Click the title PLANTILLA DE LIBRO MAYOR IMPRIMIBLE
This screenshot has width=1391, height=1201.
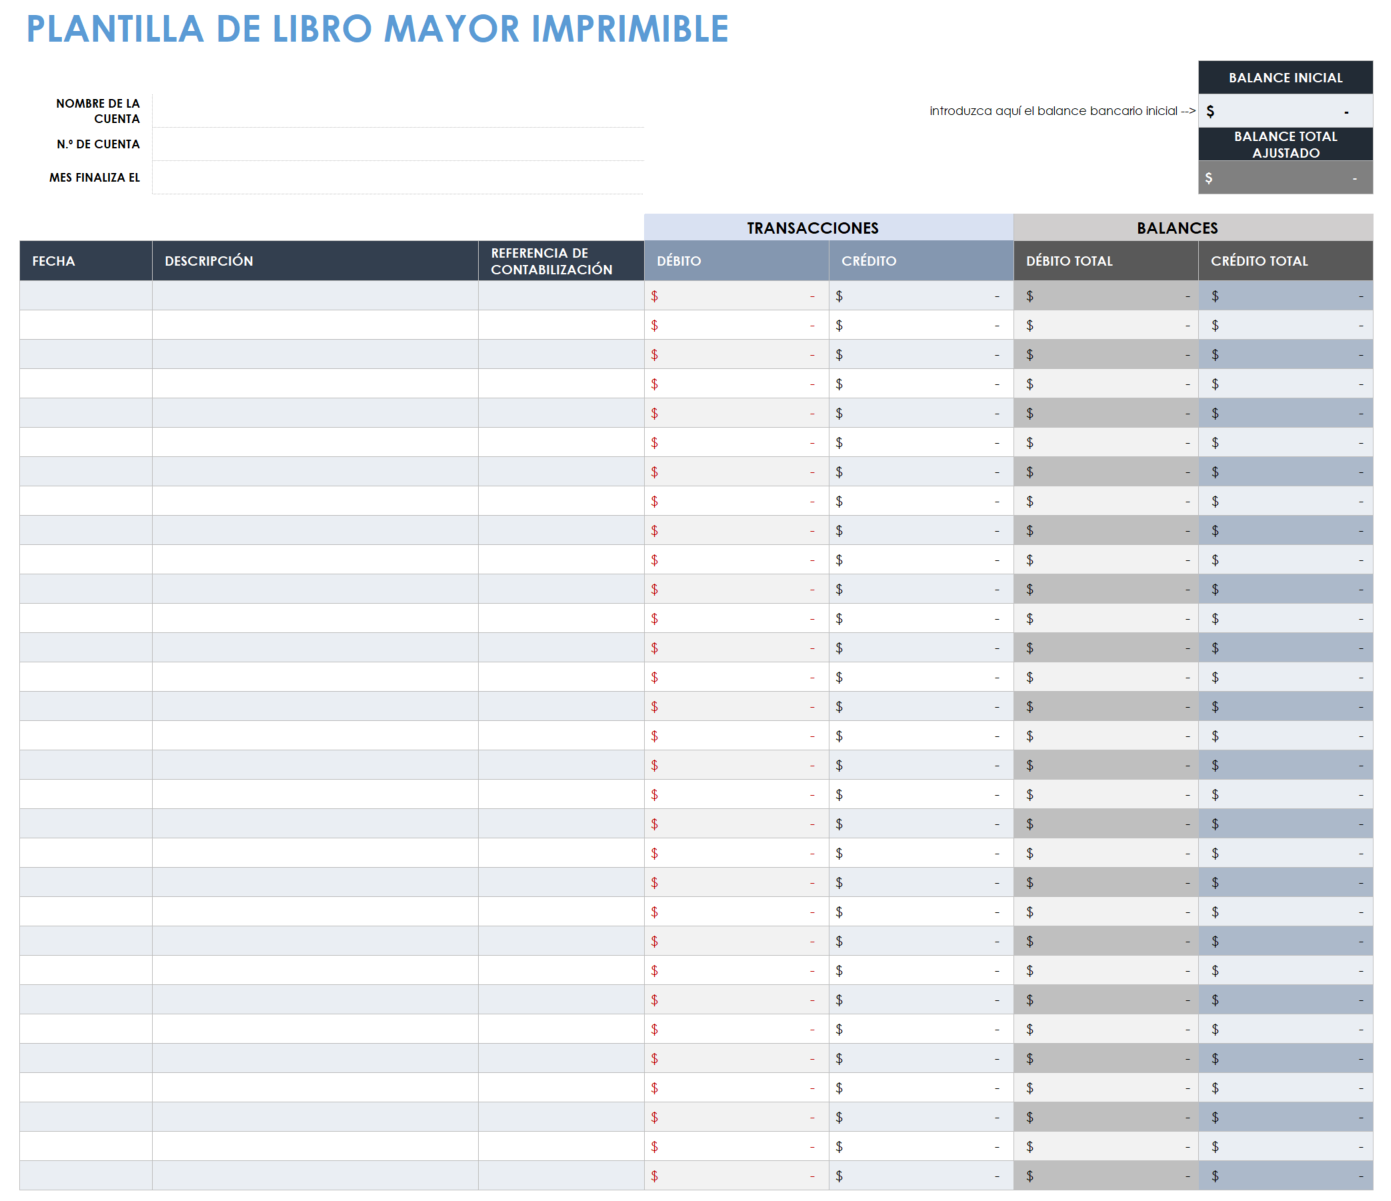coord(377,29)
